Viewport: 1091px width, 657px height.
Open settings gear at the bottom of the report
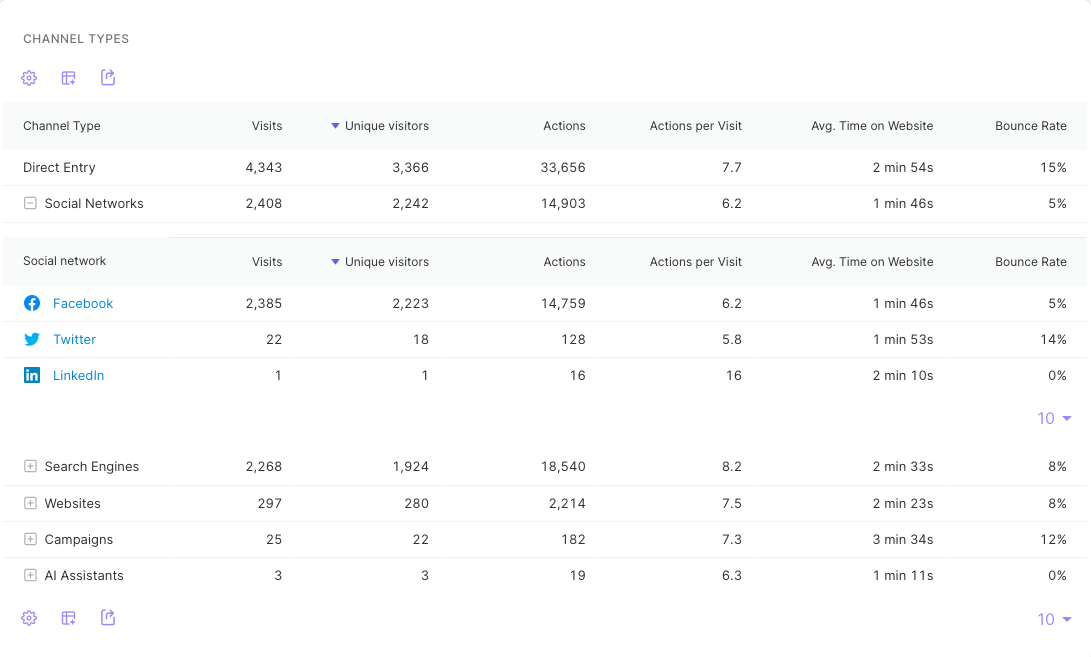point(29,618)
